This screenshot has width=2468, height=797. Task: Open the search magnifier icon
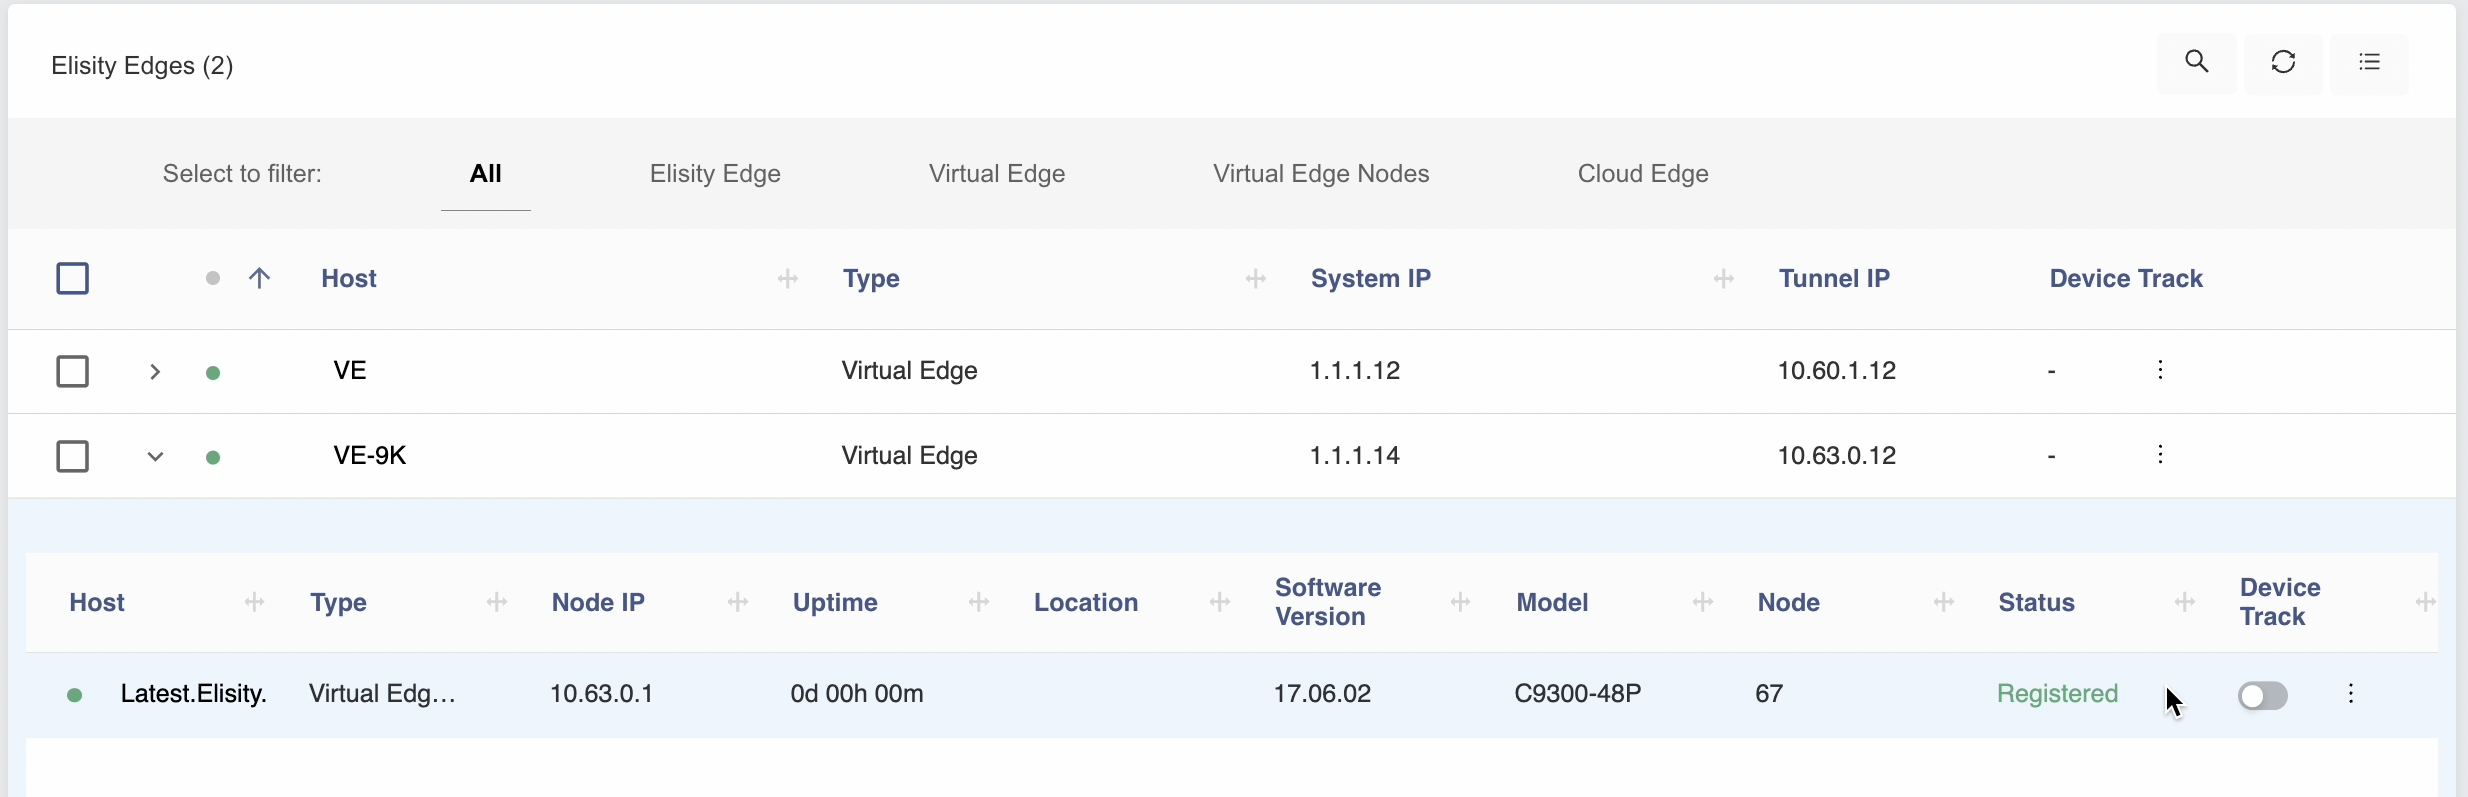(x=2196, y=62)
